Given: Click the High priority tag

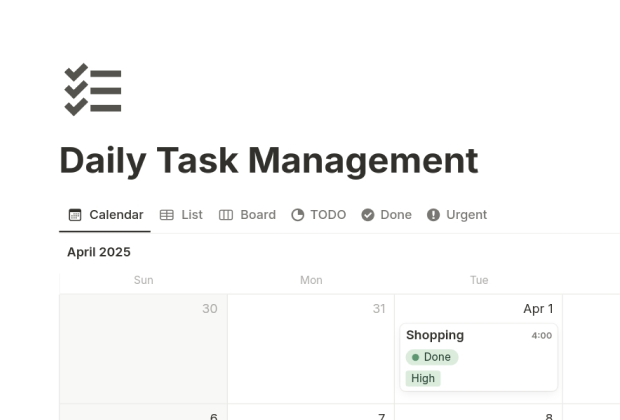Looking at the screenshot, I should point(423,379).
